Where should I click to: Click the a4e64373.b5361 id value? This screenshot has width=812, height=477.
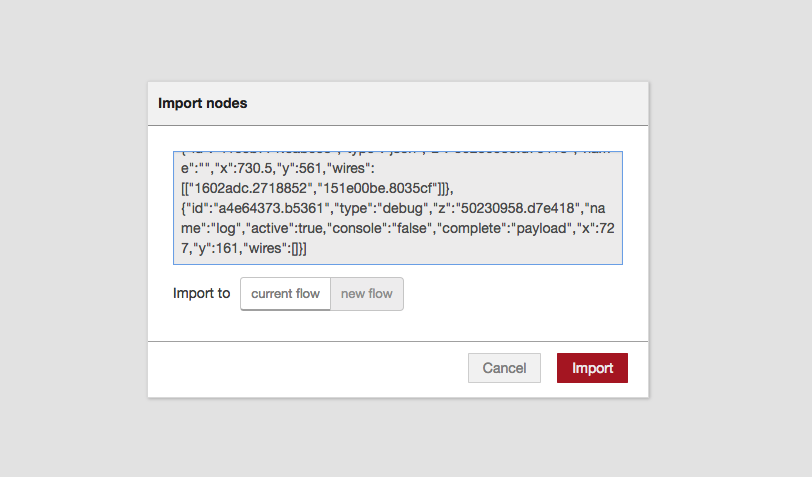click(271, 208)
